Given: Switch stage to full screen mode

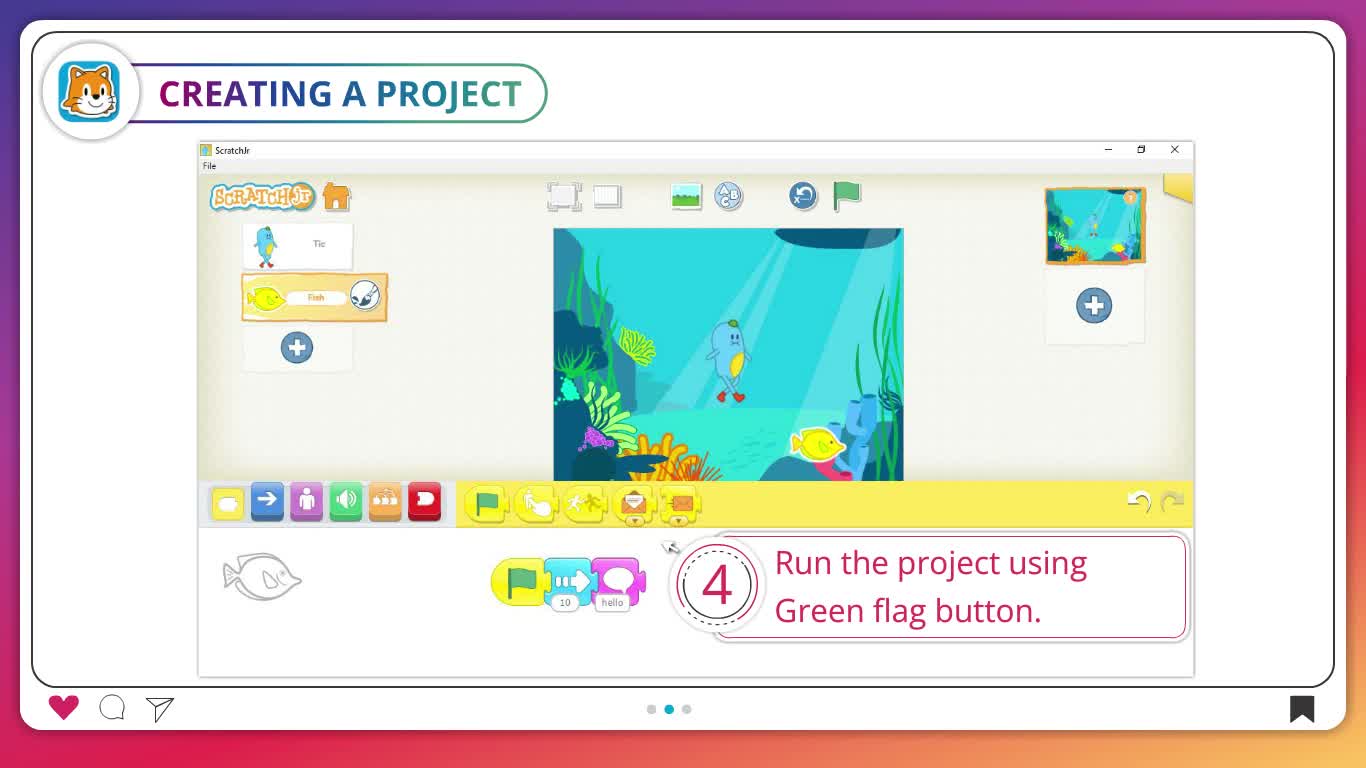Looking at the screenshot, I should tap(564, 196).
